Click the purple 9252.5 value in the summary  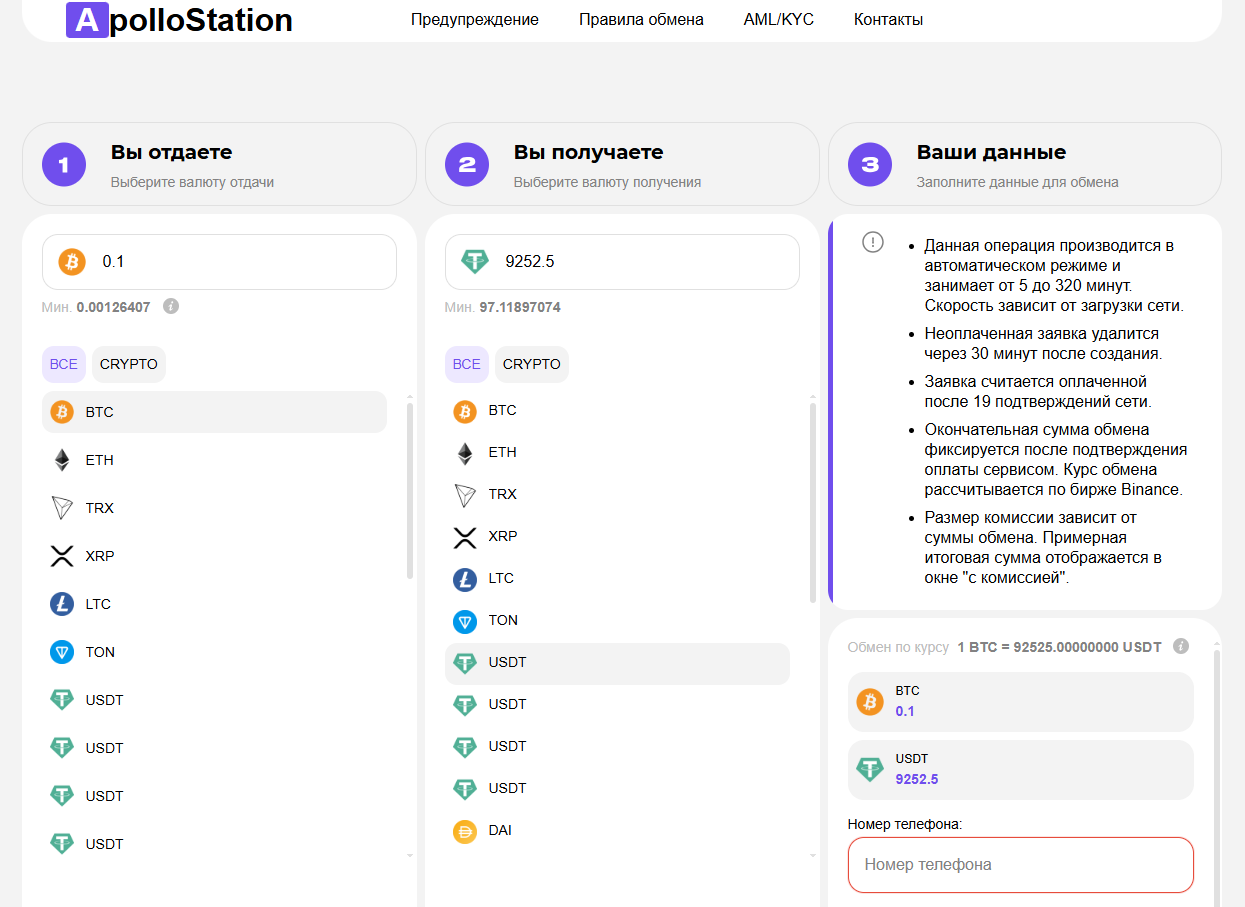click(x=917, y=779)
